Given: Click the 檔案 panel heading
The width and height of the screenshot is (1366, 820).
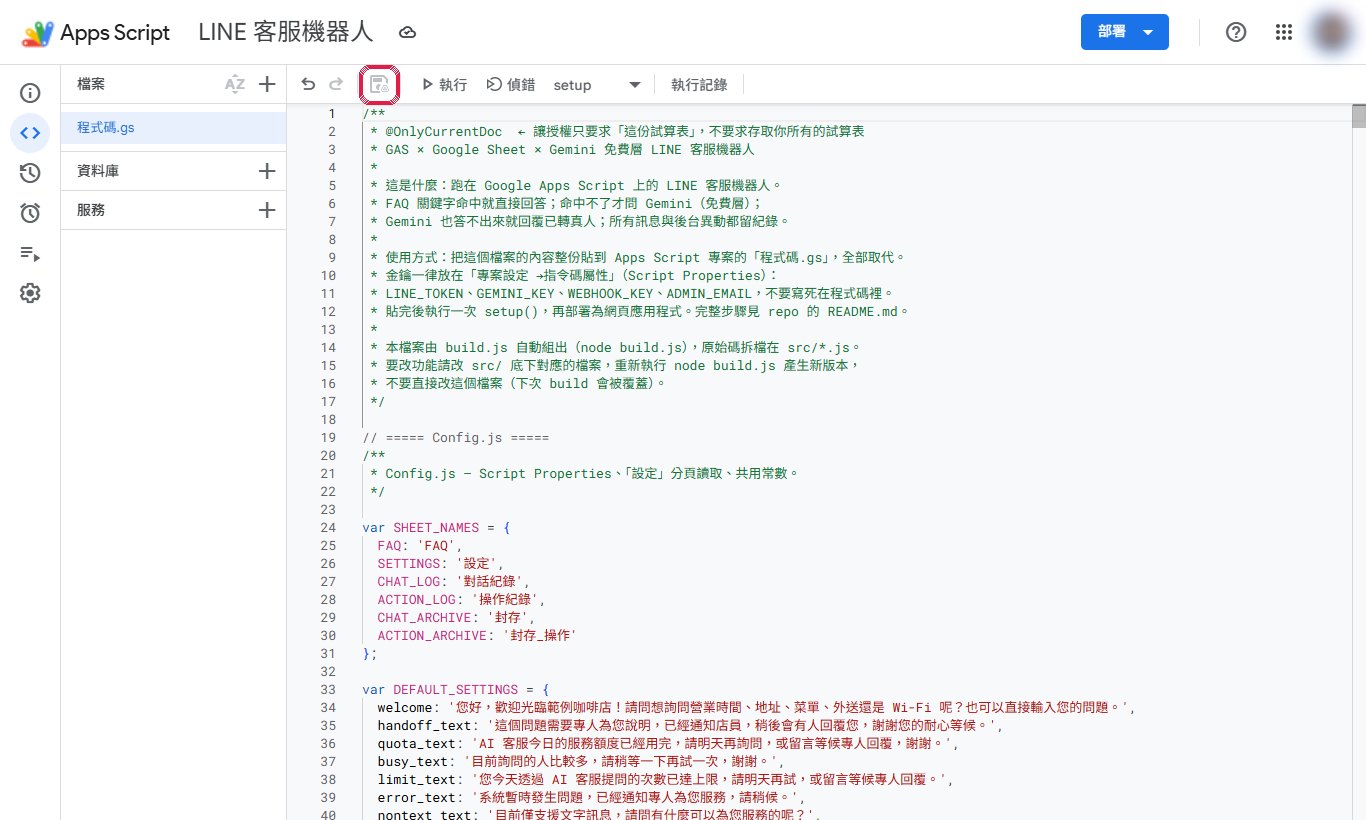Looking at the screenshot, I should (x=91, y=85).
